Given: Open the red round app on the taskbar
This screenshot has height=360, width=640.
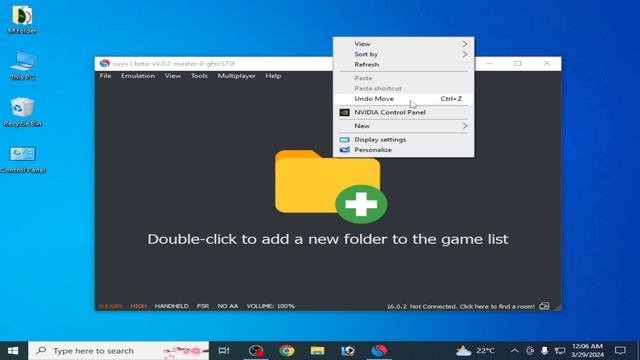Looking at the screenshot, I should tap(256, 351).
